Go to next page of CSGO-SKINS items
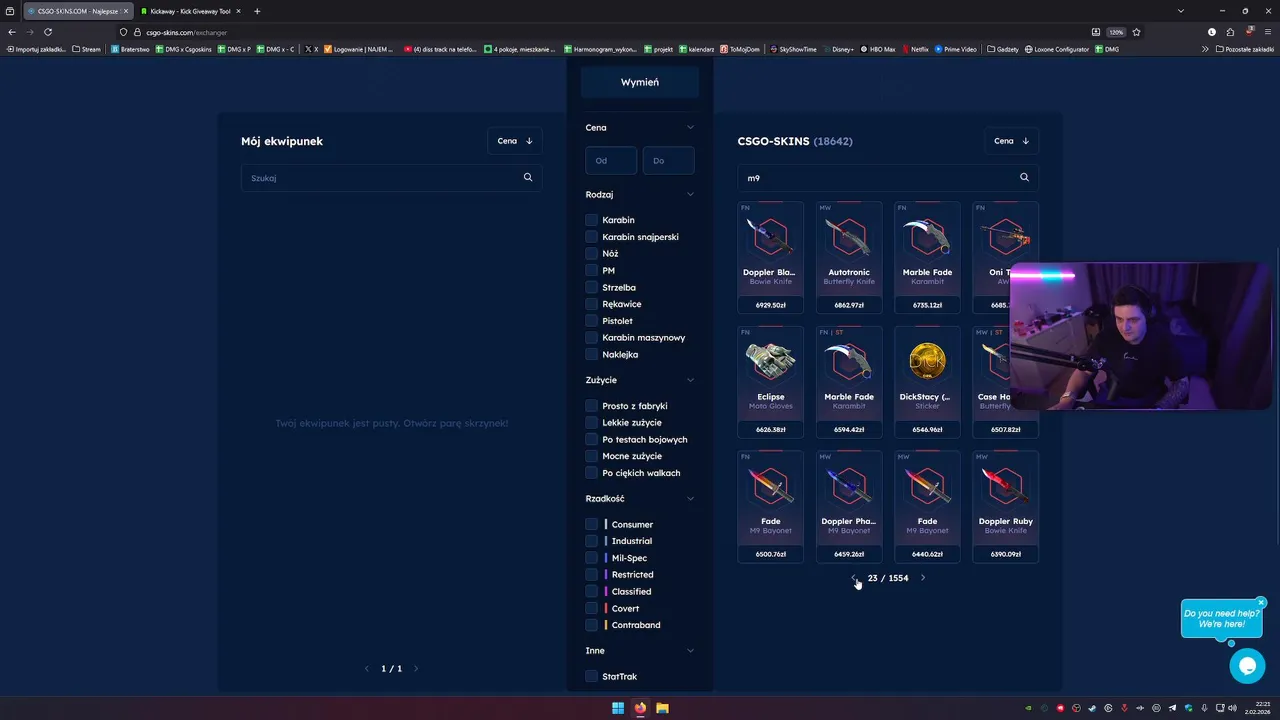Viewport: 1280px width, 720px height. pyautogui.click(x=922, y=578)
